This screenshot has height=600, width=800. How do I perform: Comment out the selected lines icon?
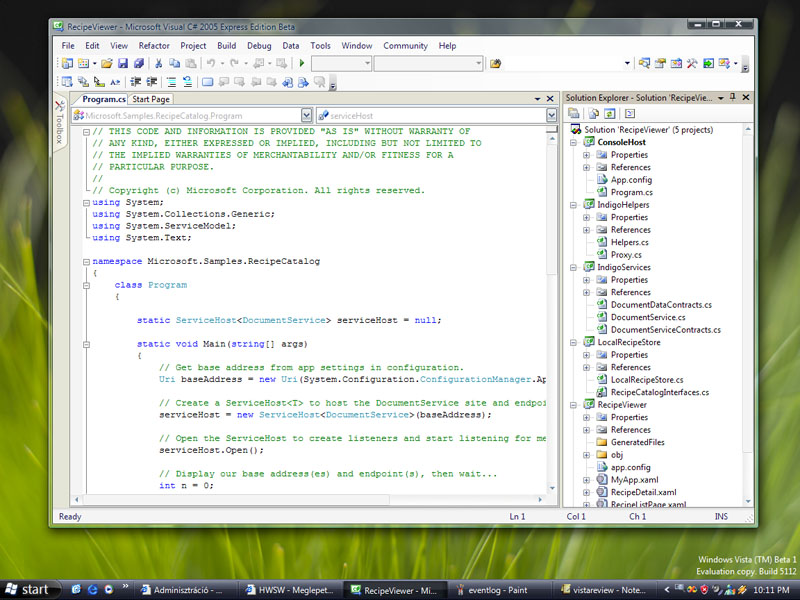point(171,82)
